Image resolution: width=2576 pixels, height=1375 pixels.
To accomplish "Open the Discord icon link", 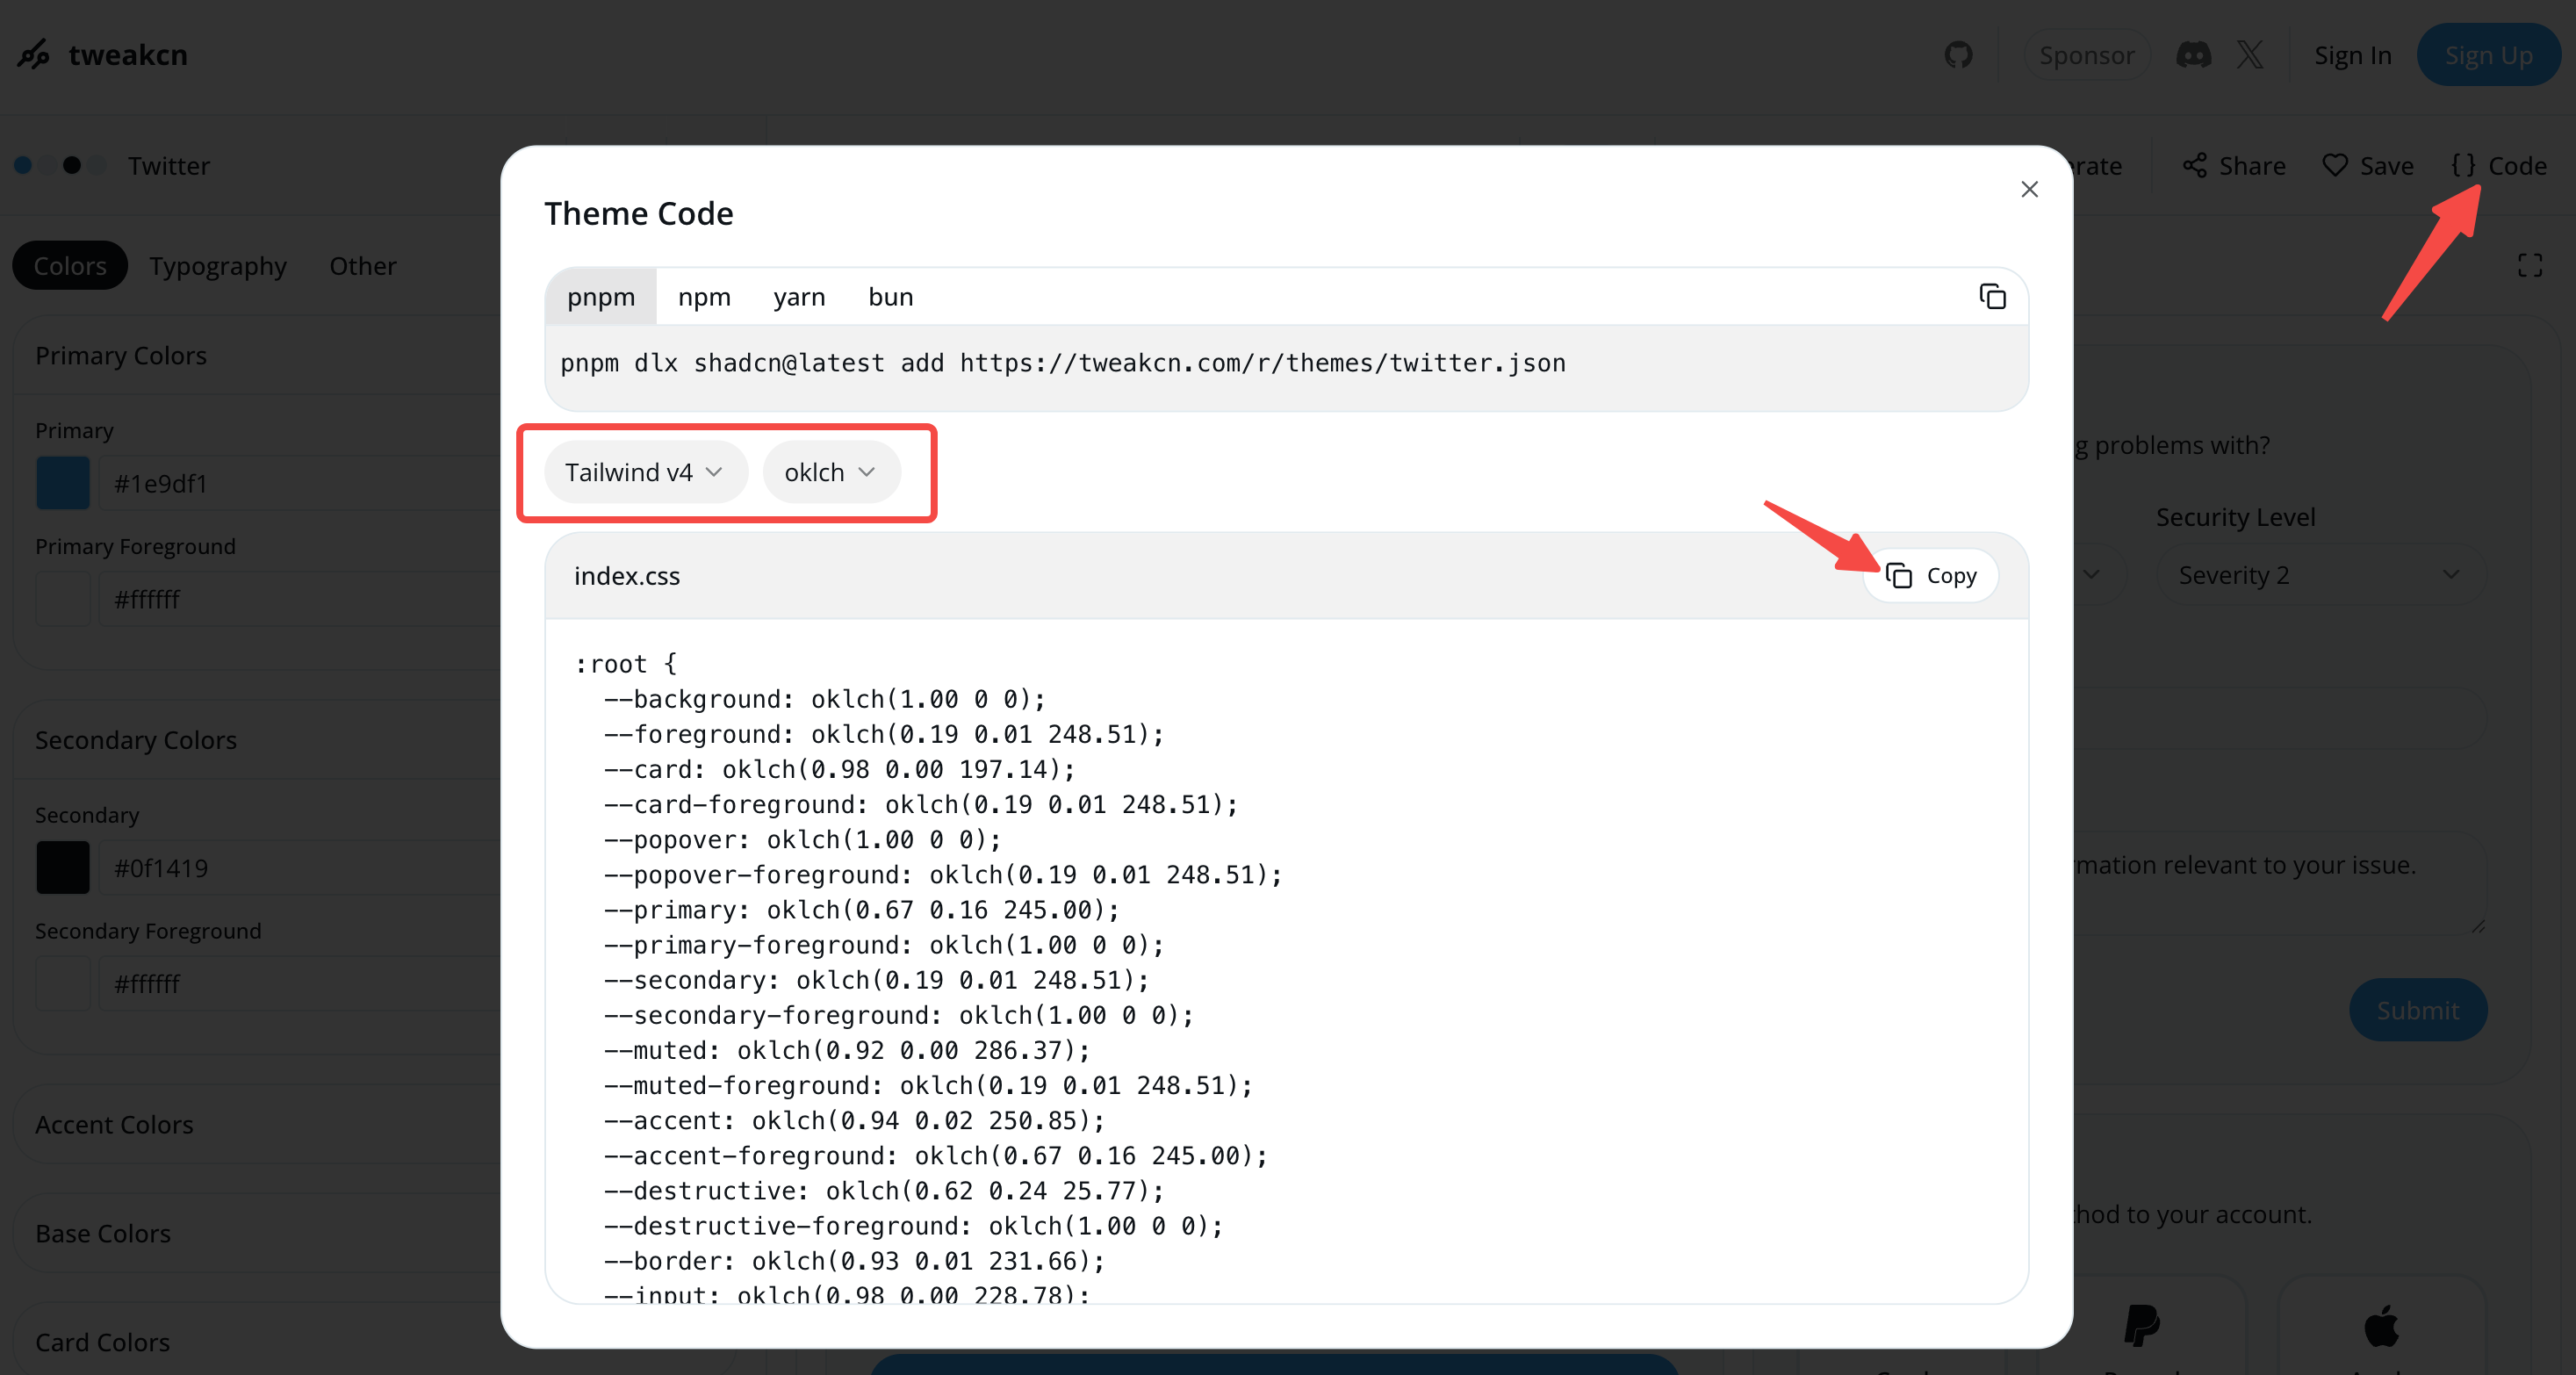I will click(2193, 55).
